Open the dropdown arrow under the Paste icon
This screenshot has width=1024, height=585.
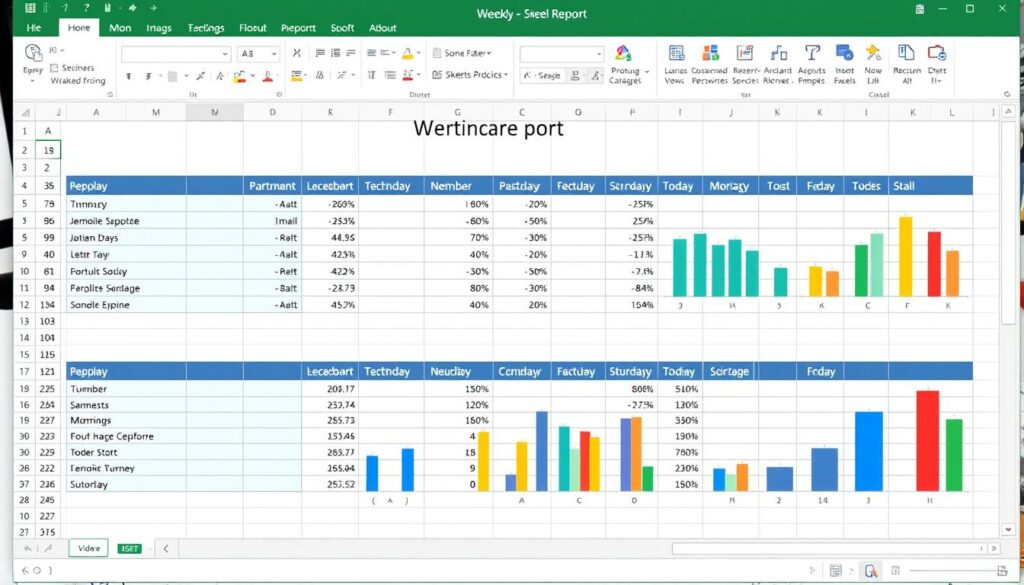32,82
